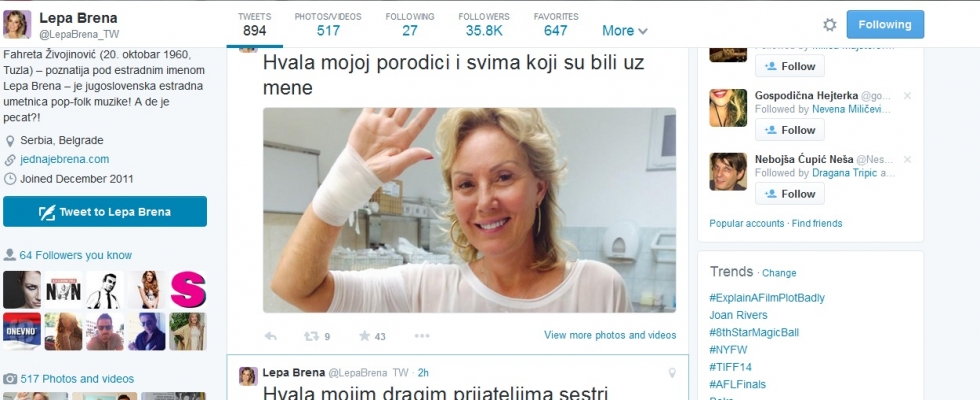Click the location pin icon on second tweet
Screen dimensions: 980x400
point(672,373)
